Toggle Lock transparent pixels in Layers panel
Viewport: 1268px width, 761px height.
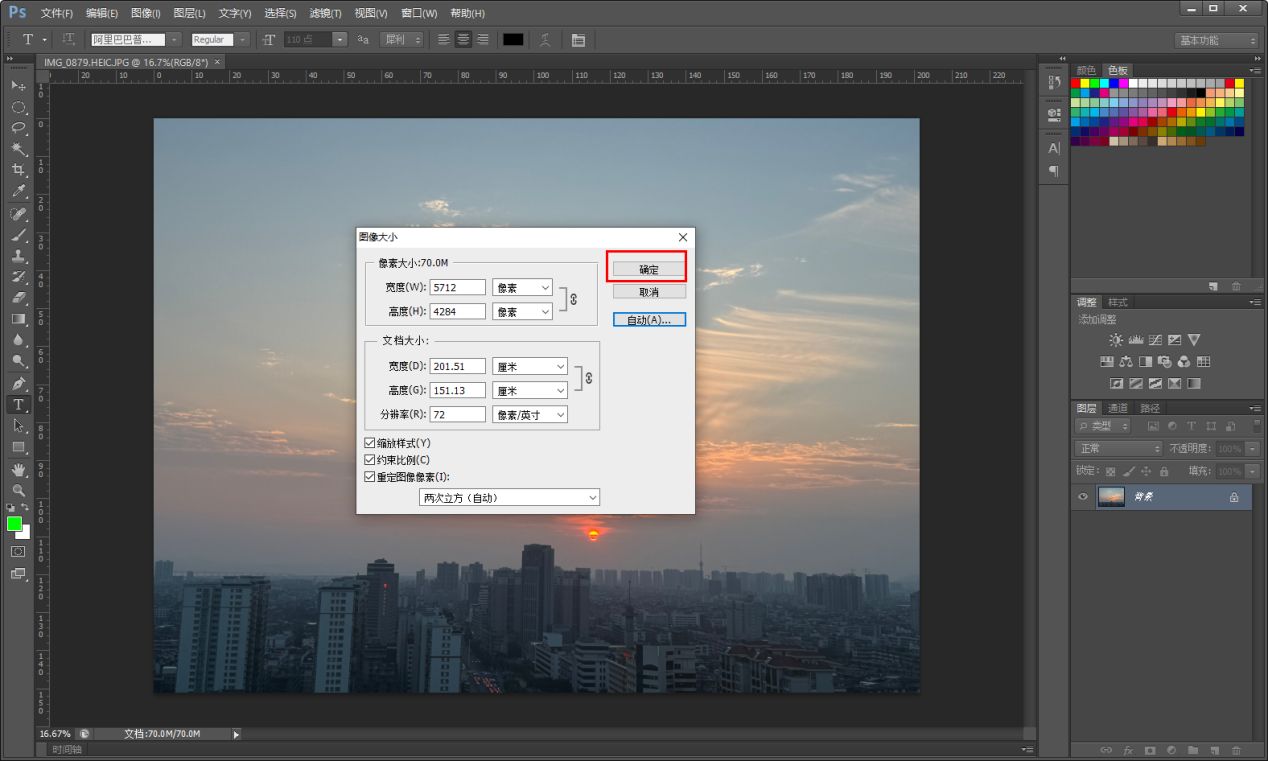click(x=1111, y=471)
